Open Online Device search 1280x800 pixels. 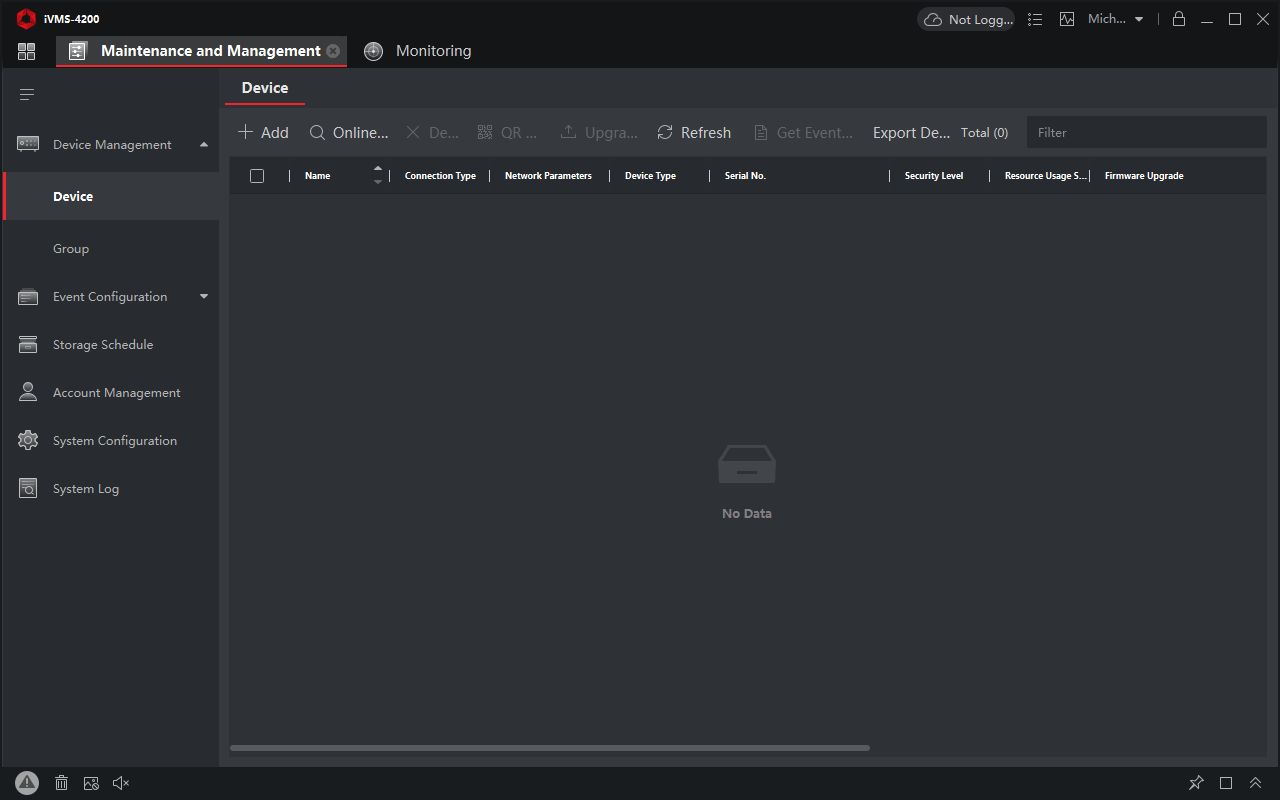(x=348, y=132)
